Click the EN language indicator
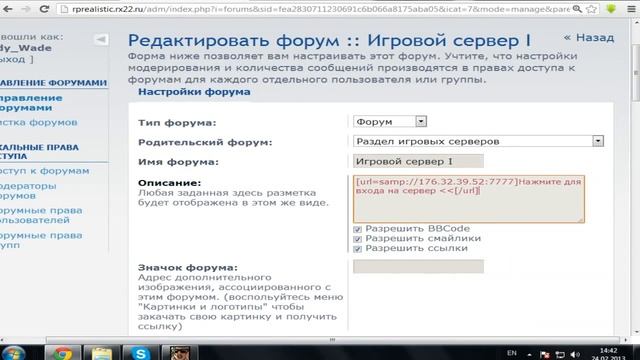Viewport: 640px width, 360px height. 512,353
